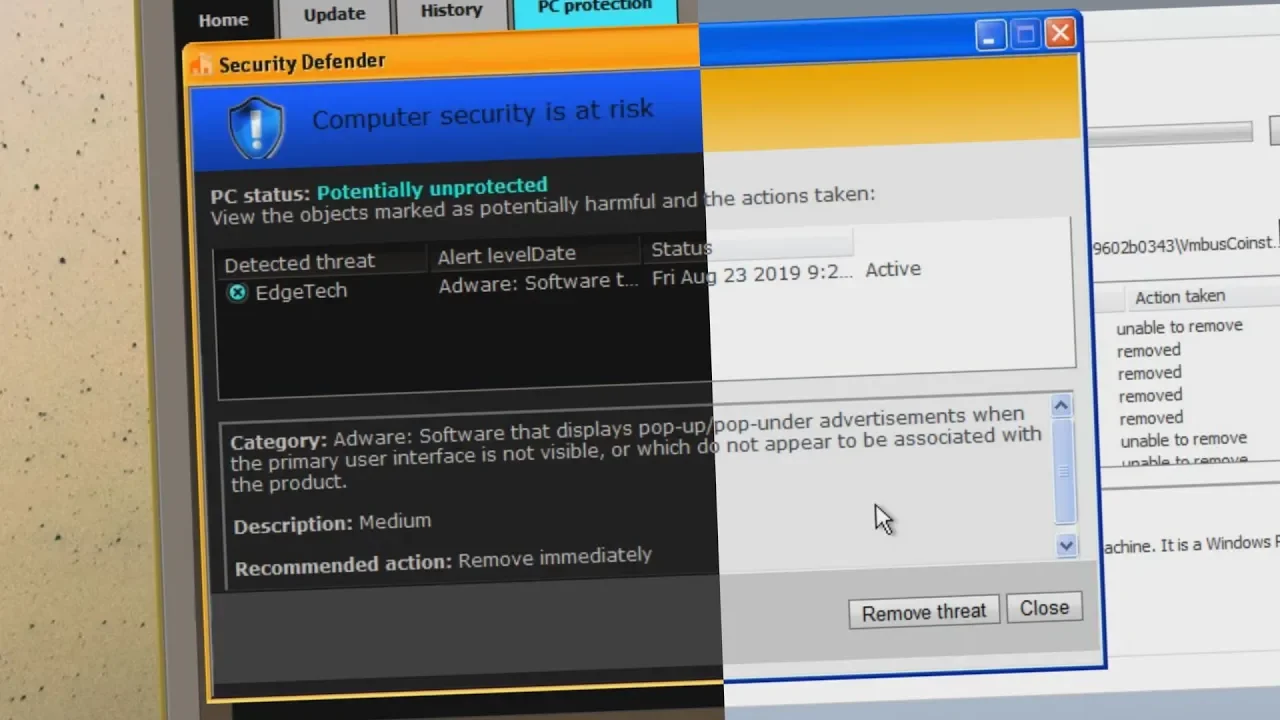Click the Close button in the dialog

1044,608
